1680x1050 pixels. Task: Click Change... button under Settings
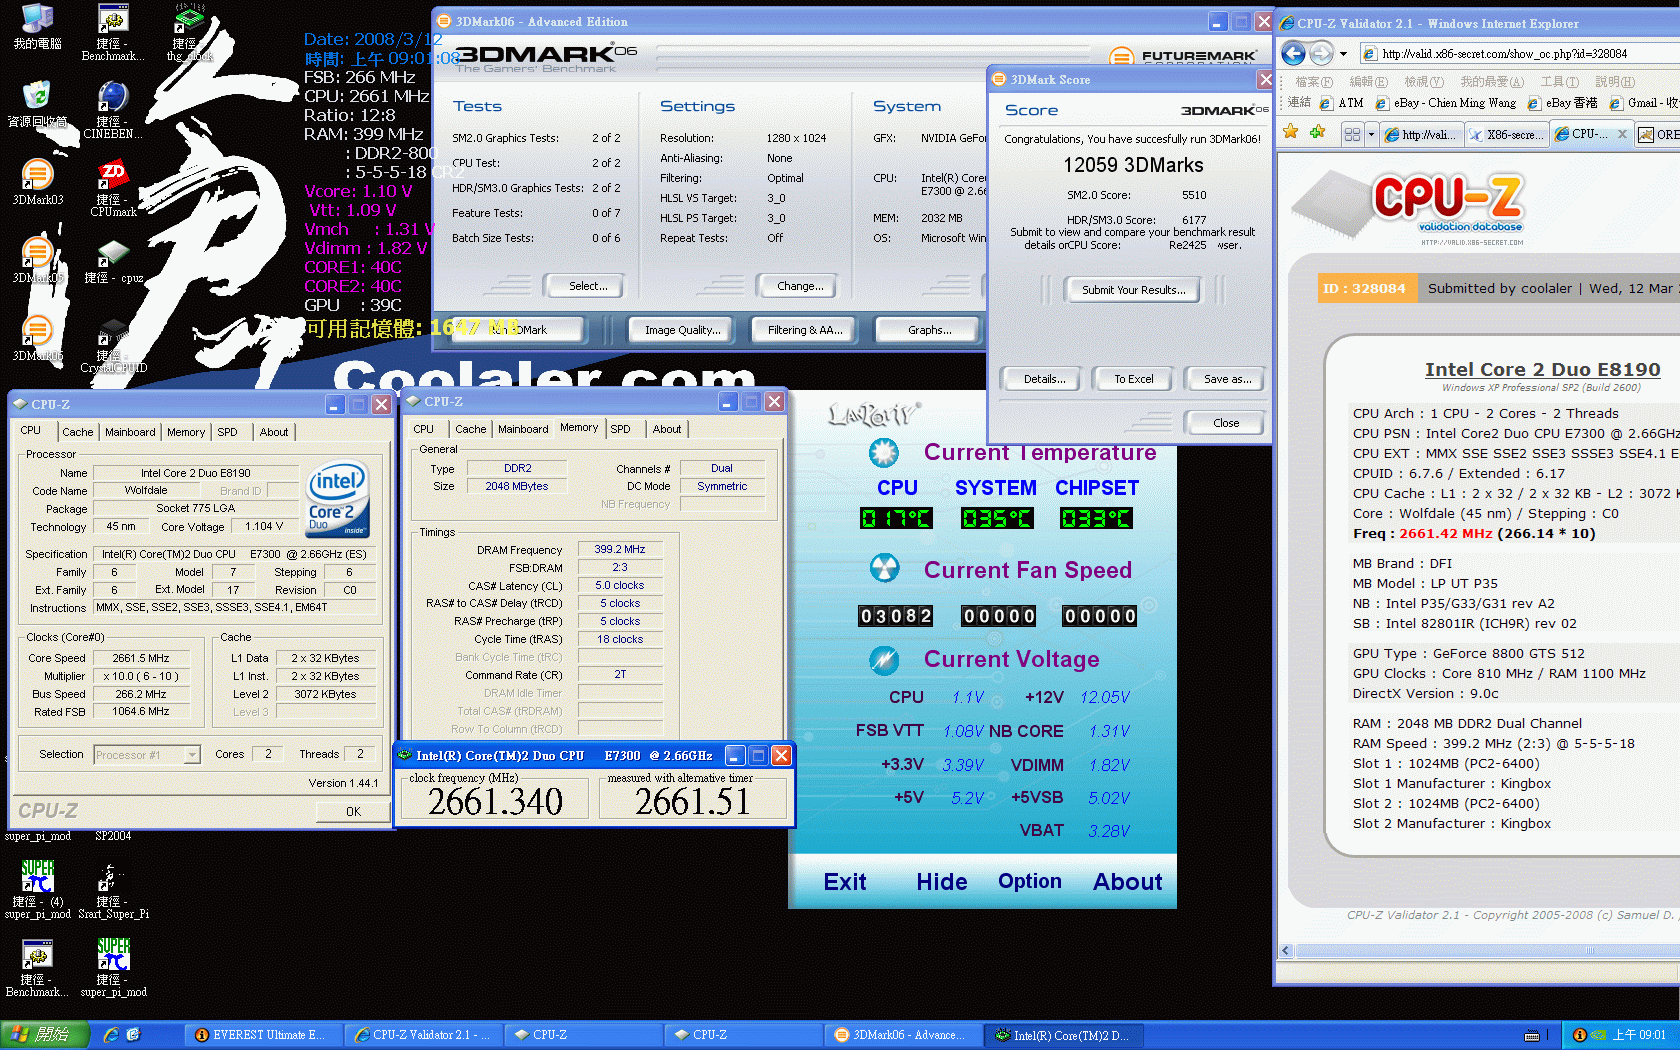coord(800,286)
